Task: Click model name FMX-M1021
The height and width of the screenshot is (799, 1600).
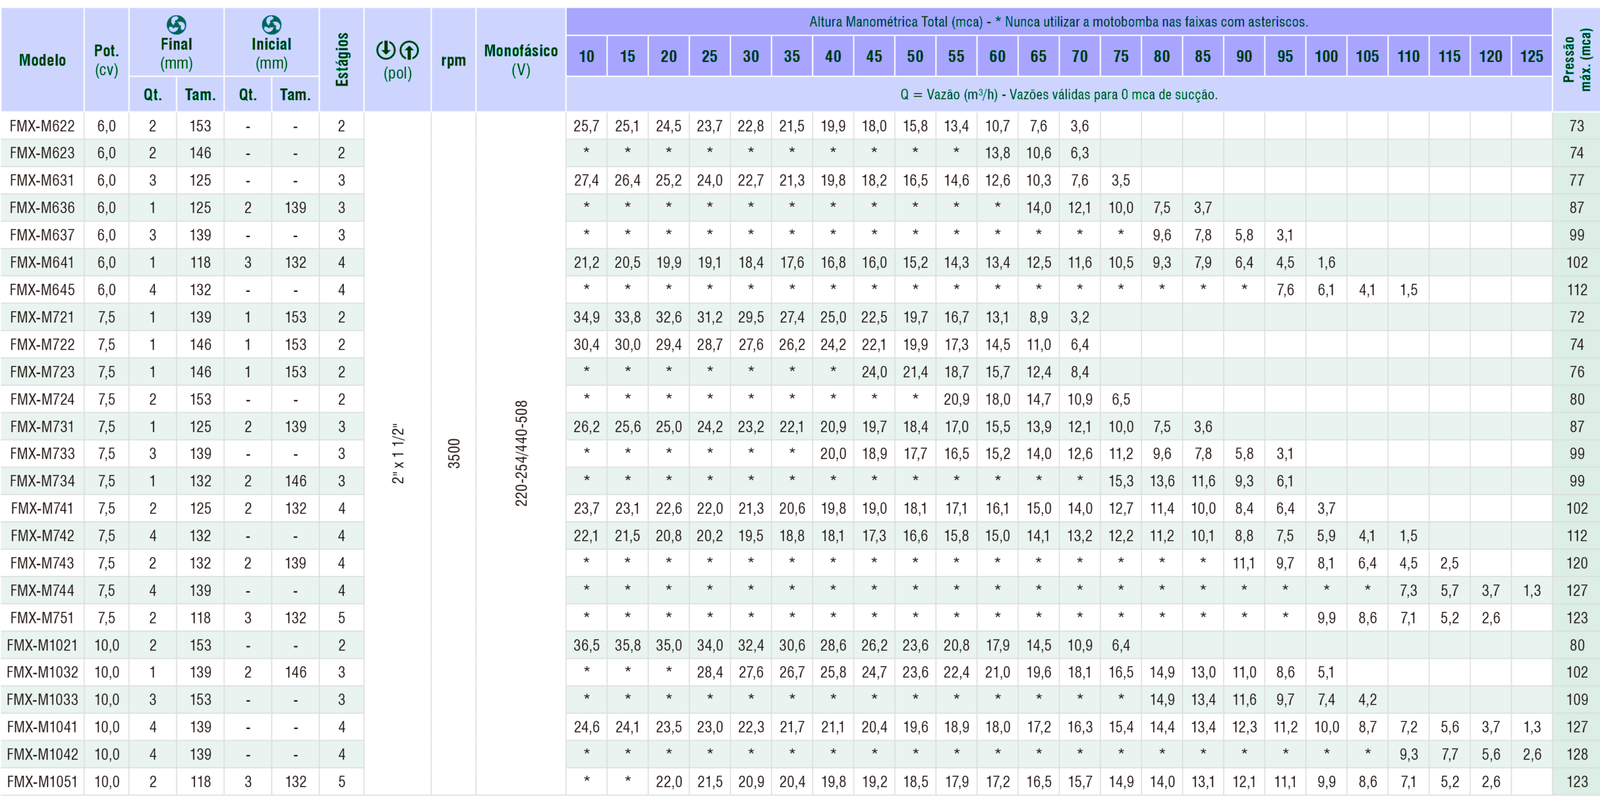Action: [42, 645]
